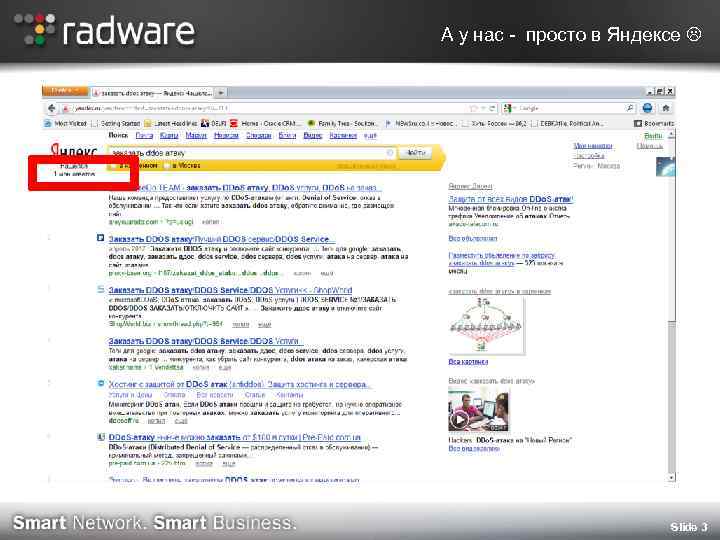
Task: Open the NEWSru.co.il bookmark
Action: (421, 123)
